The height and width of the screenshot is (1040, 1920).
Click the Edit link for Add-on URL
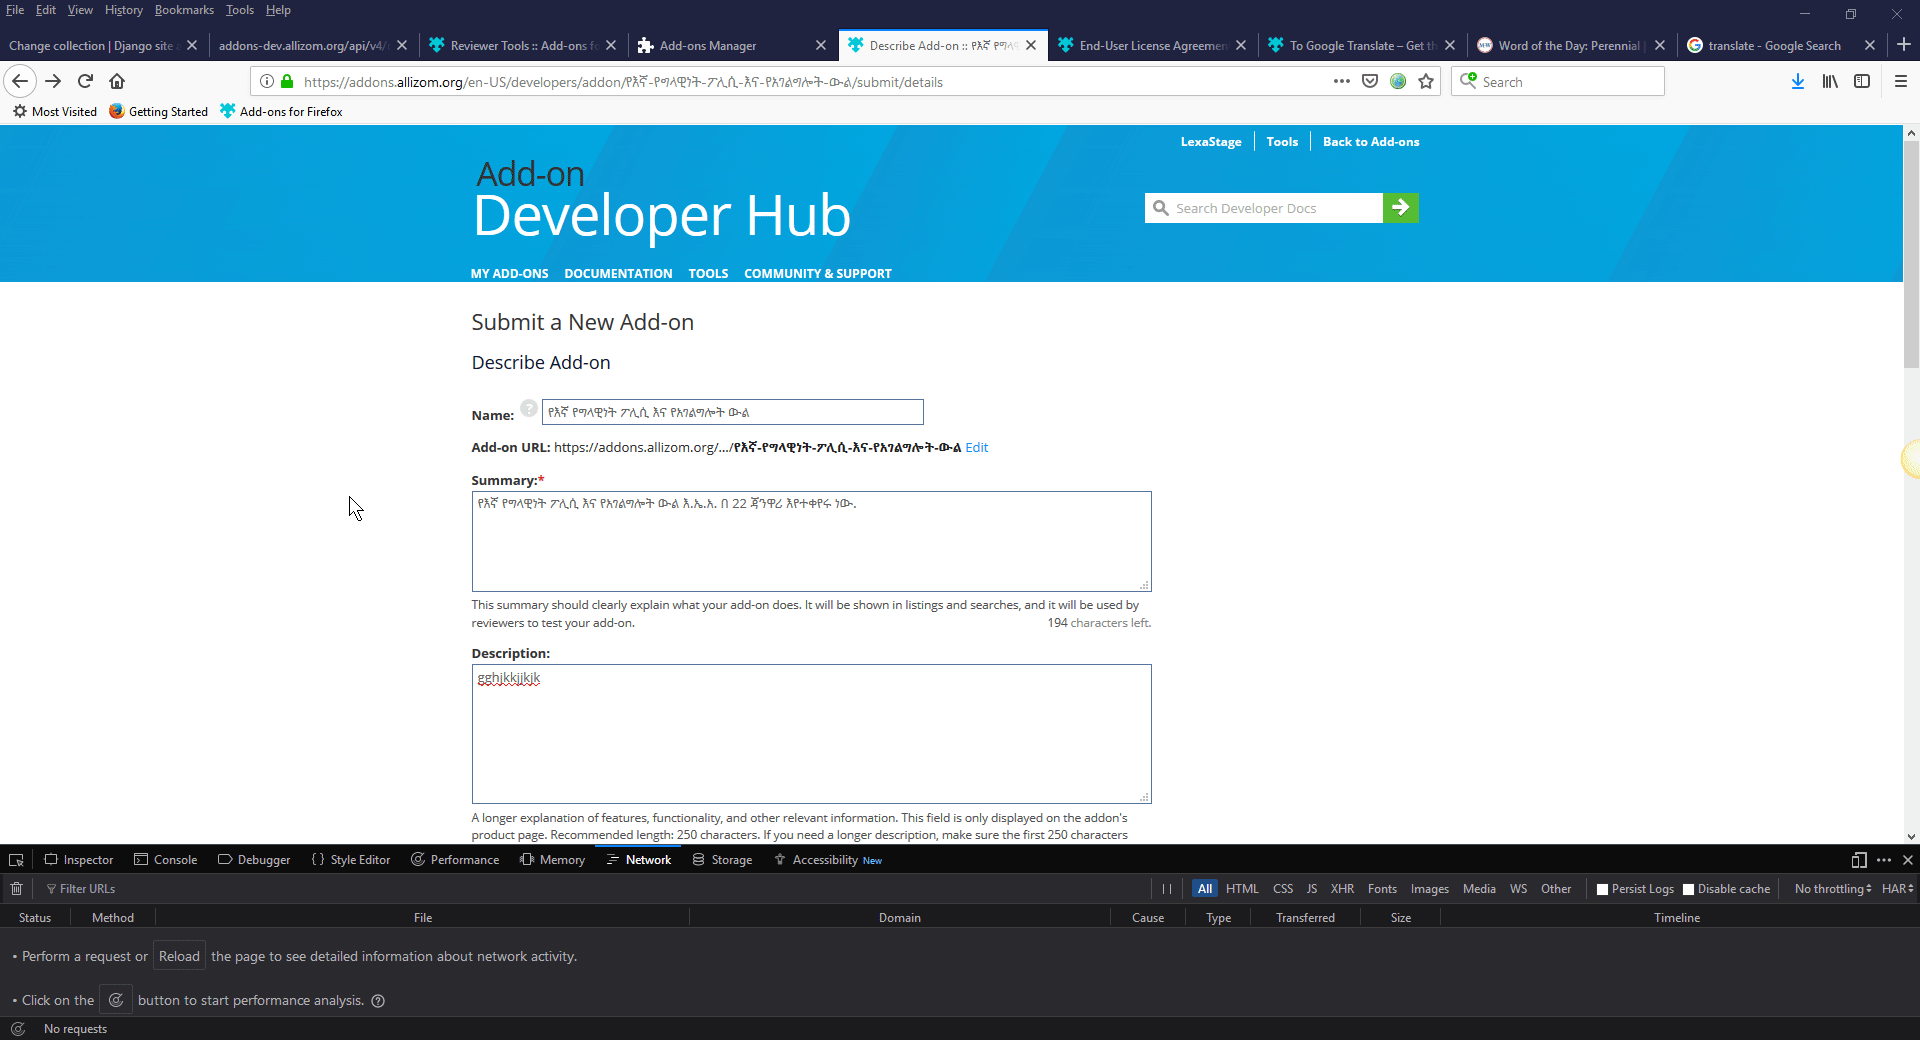tap(976, 447)
